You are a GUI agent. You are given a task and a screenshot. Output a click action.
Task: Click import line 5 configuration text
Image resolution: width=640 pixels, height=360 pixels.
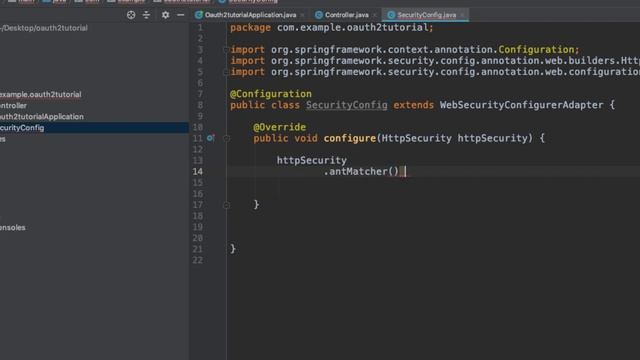click(x=604, y=72)
